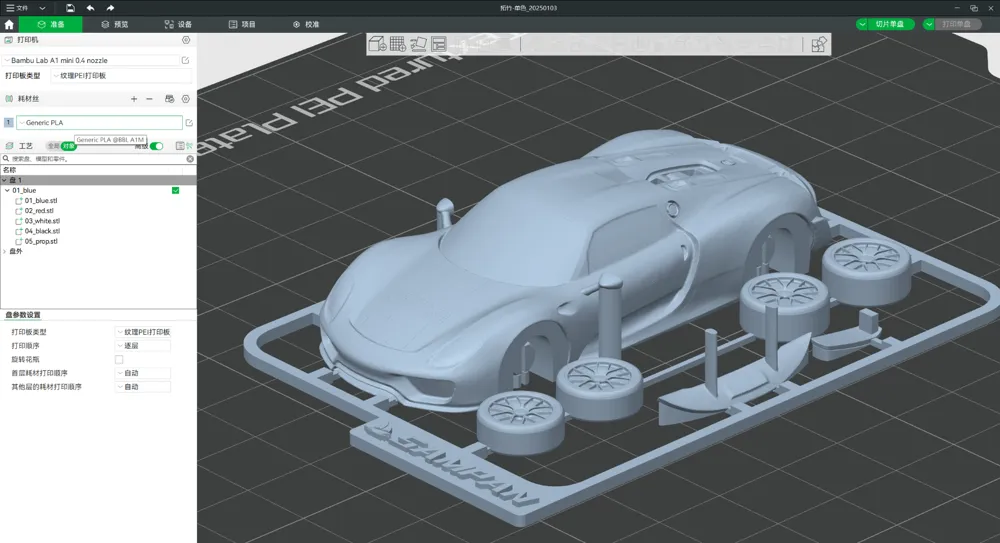1000x543 pixels.
Task: Click the object search input field
Action: pyautogui.click(x=98, y=159)
